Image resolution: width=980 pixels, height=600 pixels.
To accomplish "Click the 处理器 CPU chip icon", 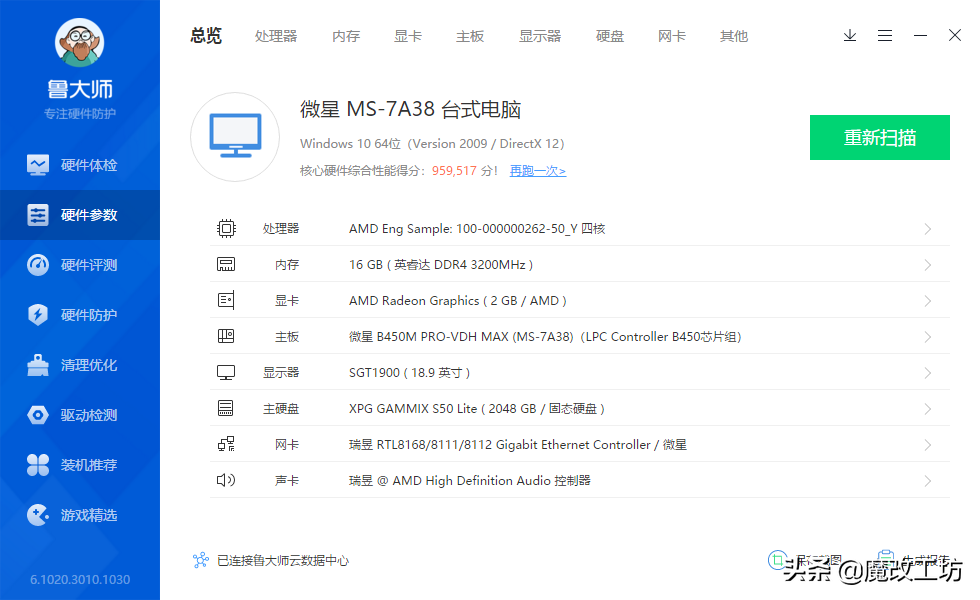I will coord(226,228).
